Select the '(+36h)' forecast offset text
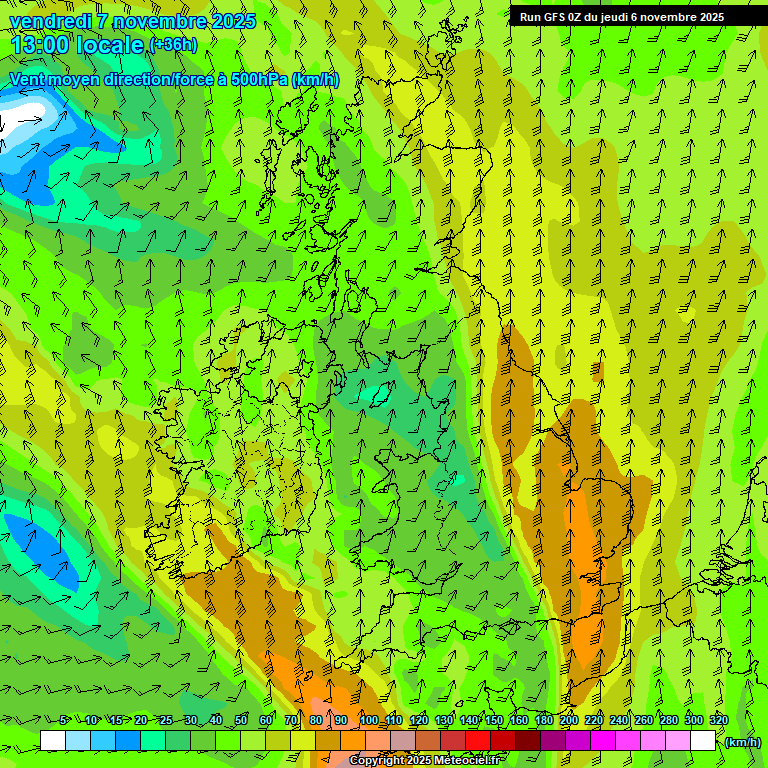The image size is (768, 768). pos(173,45)
